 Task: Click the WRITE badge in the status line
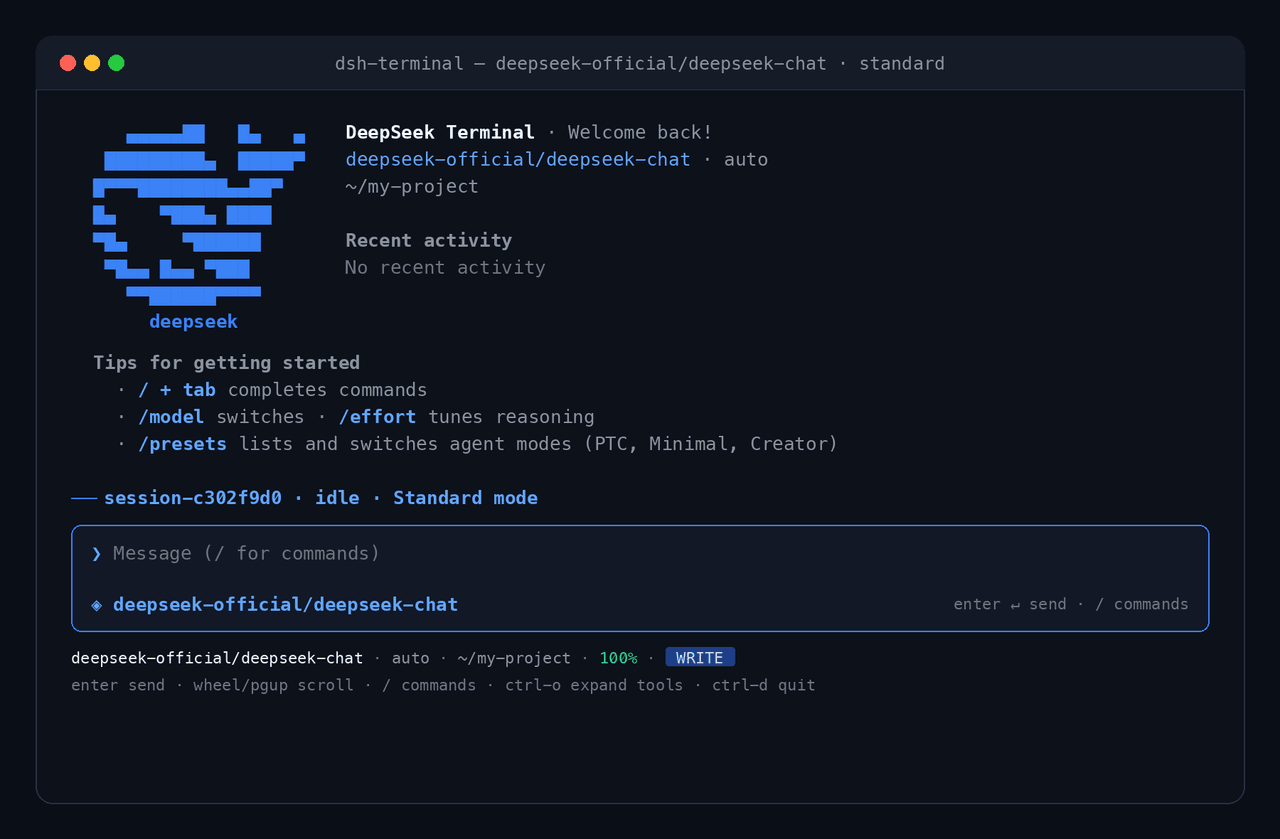pyautogui.click(x=700, y=658)
